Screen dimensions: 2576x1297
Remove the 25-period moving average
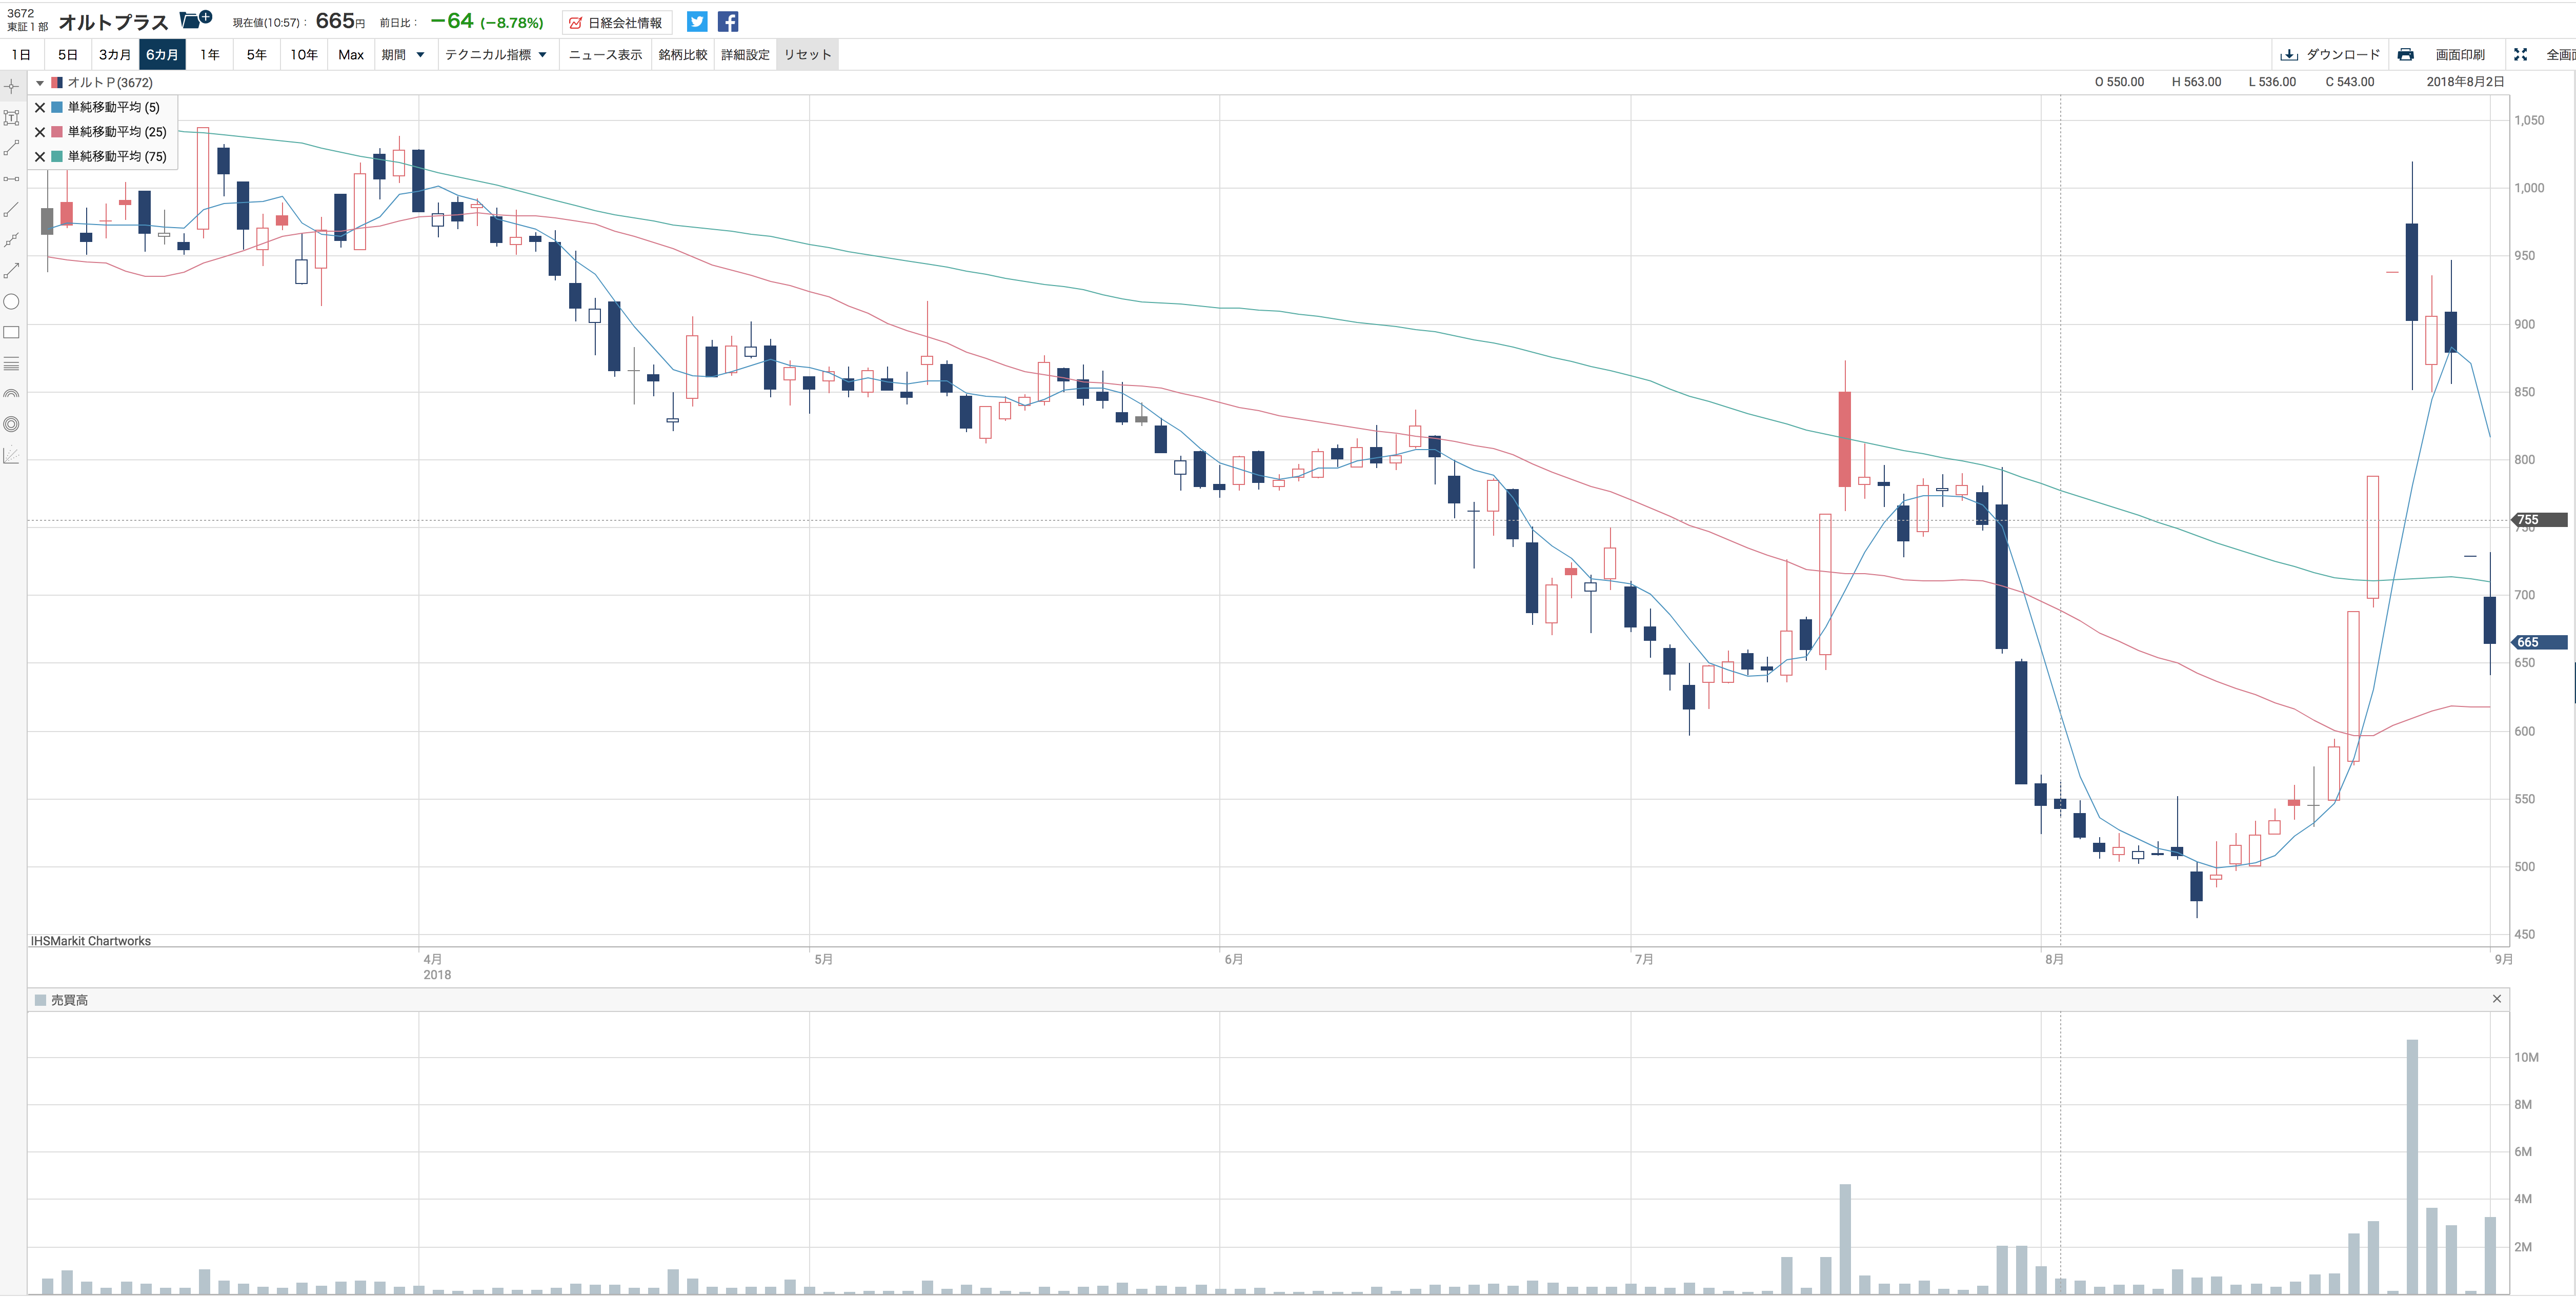pos(40,132)
